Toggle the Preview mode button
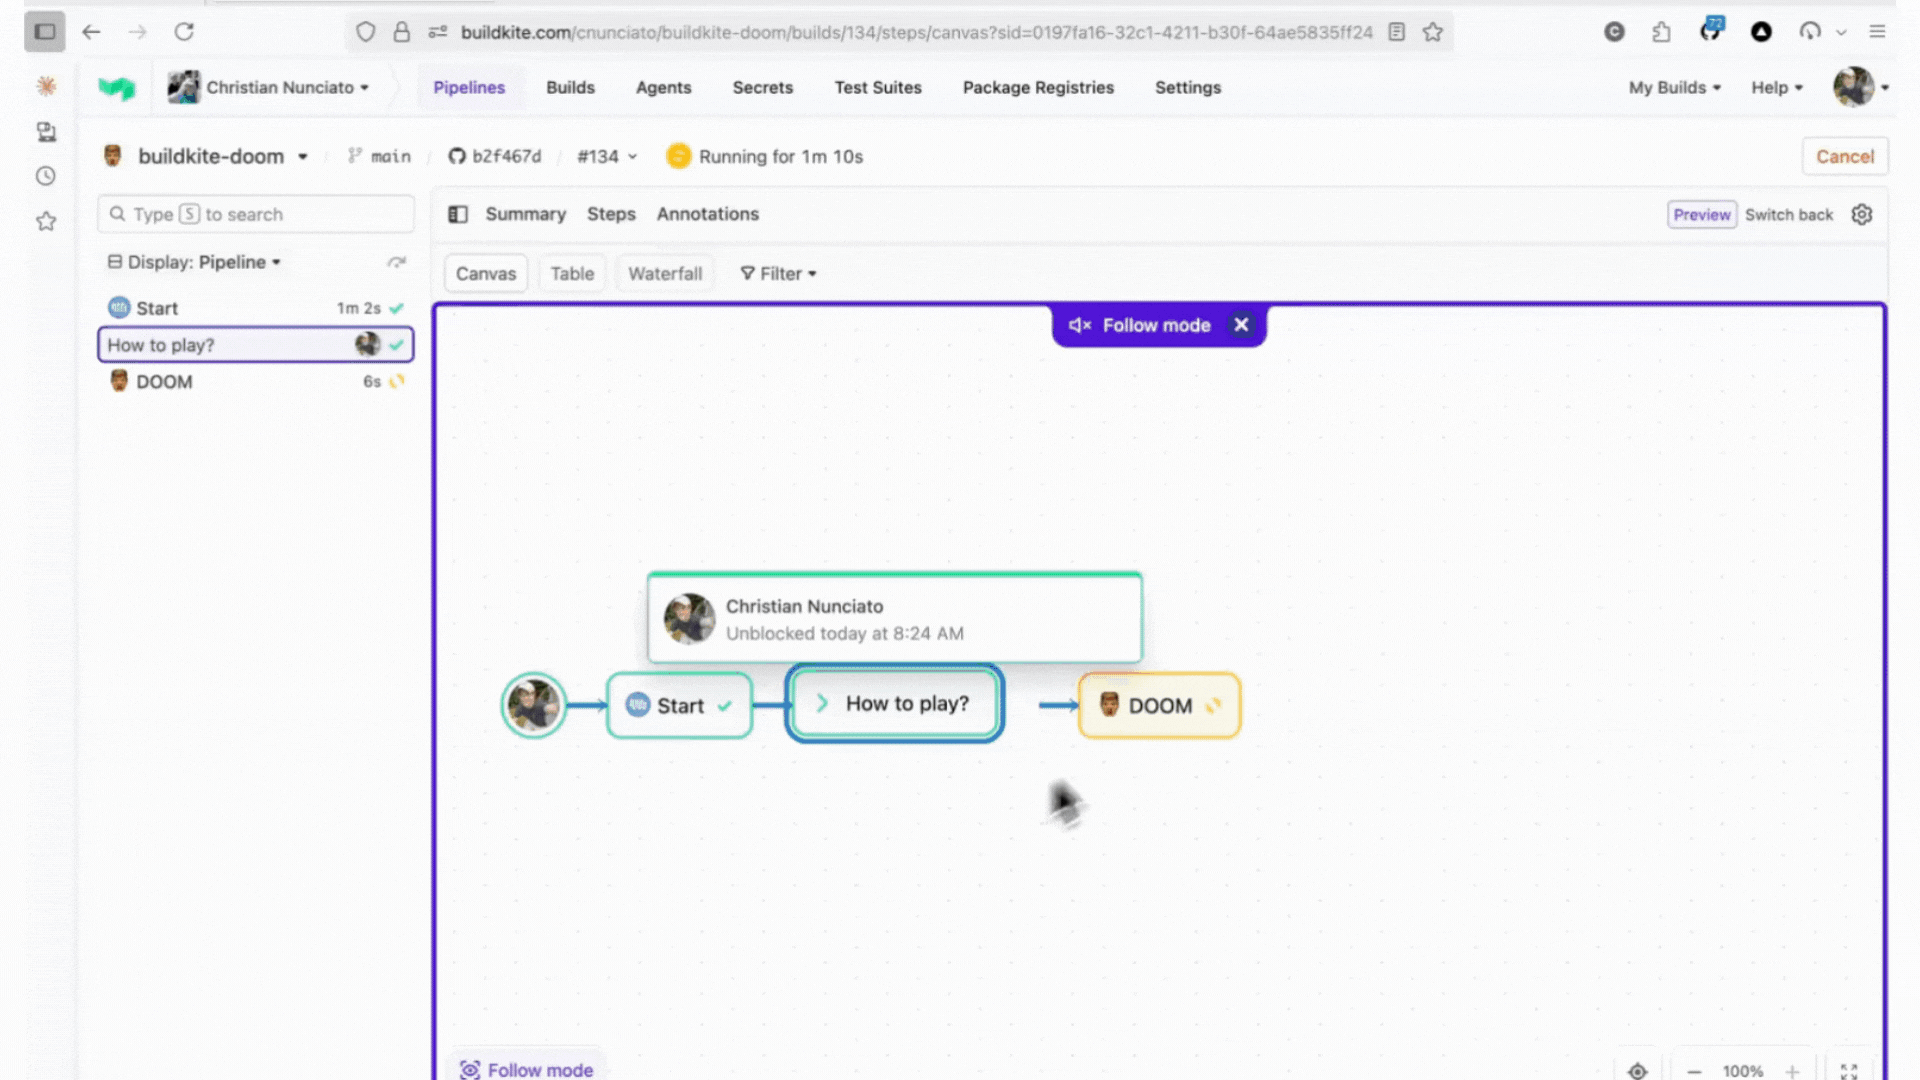 point(1701,214)
